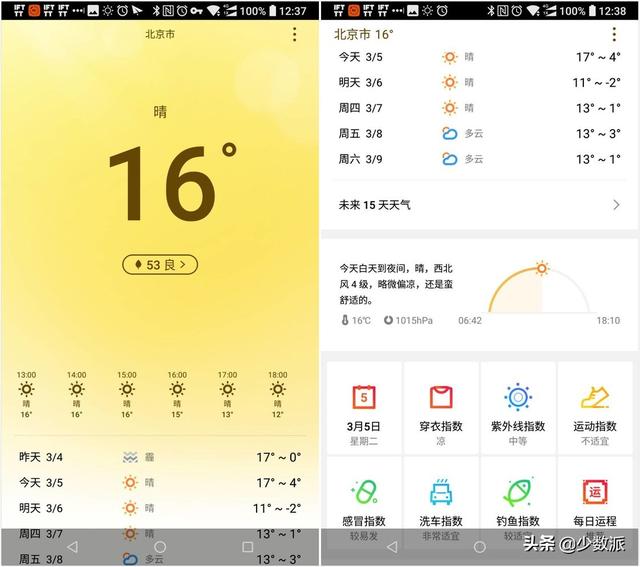Open the 未来 15 天天气 forecast link

[x=479, y=205]
